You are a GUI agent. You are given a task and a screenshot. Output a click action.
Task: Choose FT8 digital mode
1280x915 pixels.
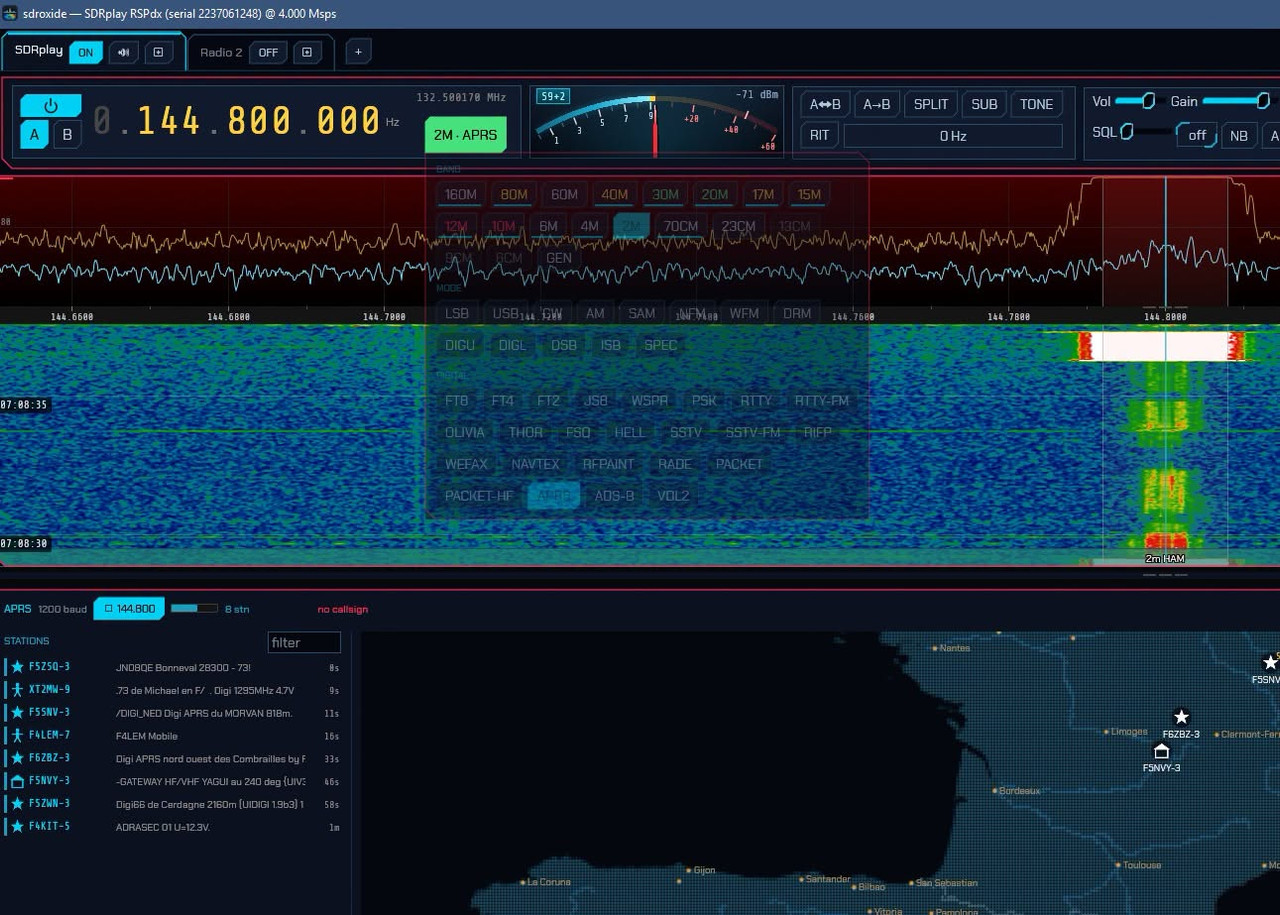point(457,401)
